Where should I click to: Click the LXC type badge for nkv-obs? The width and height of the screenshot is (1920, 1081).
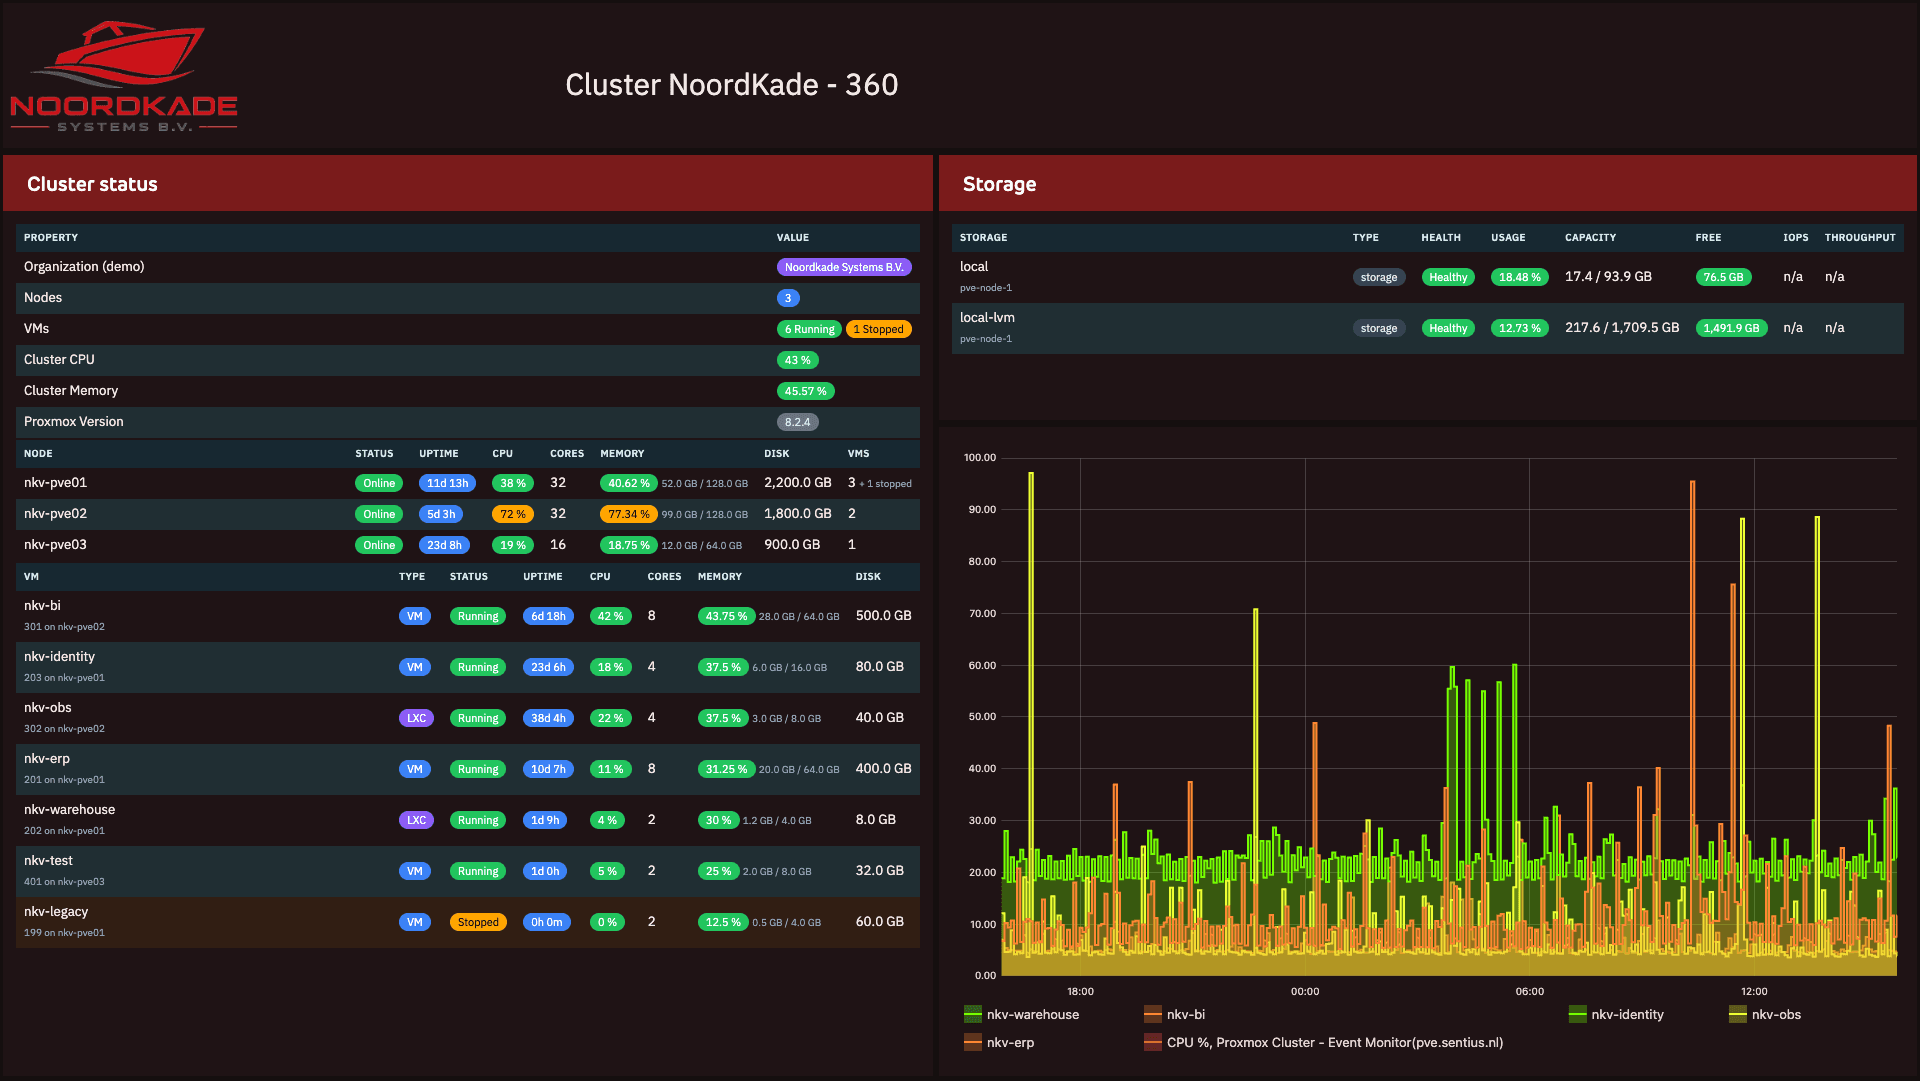tap(416, 718)
